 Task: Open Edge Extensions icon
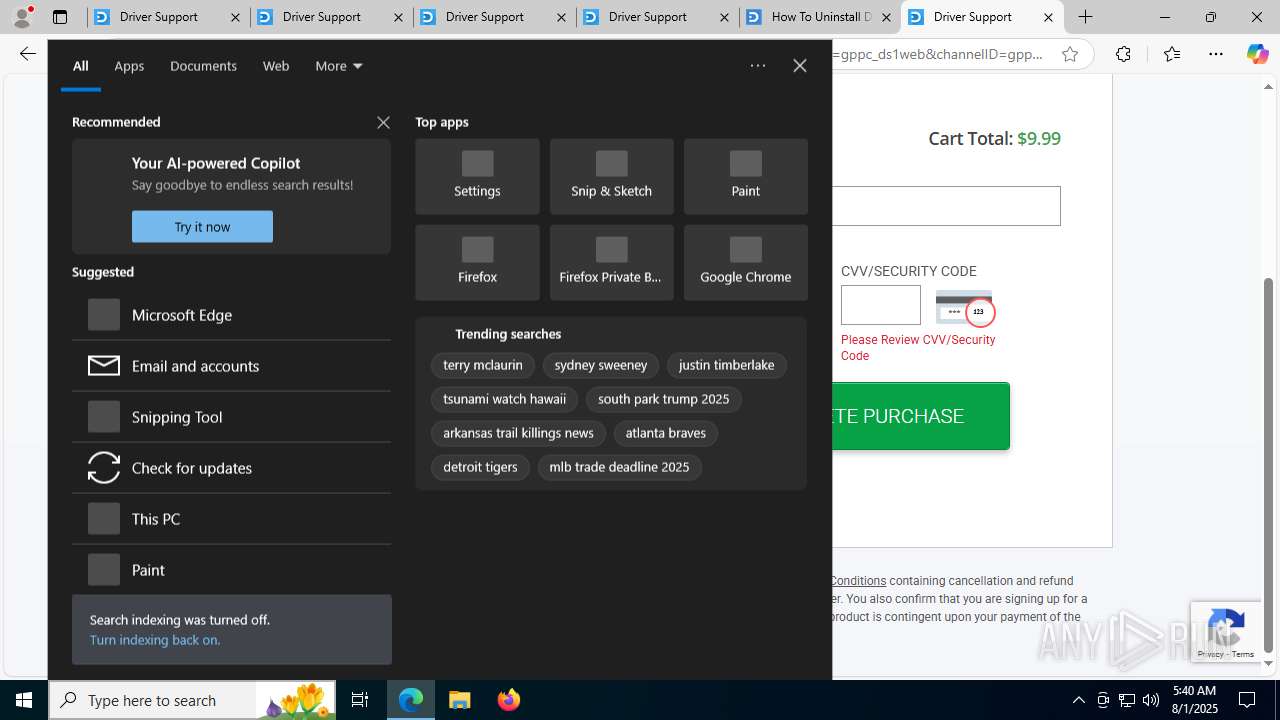coord(1123,54)
